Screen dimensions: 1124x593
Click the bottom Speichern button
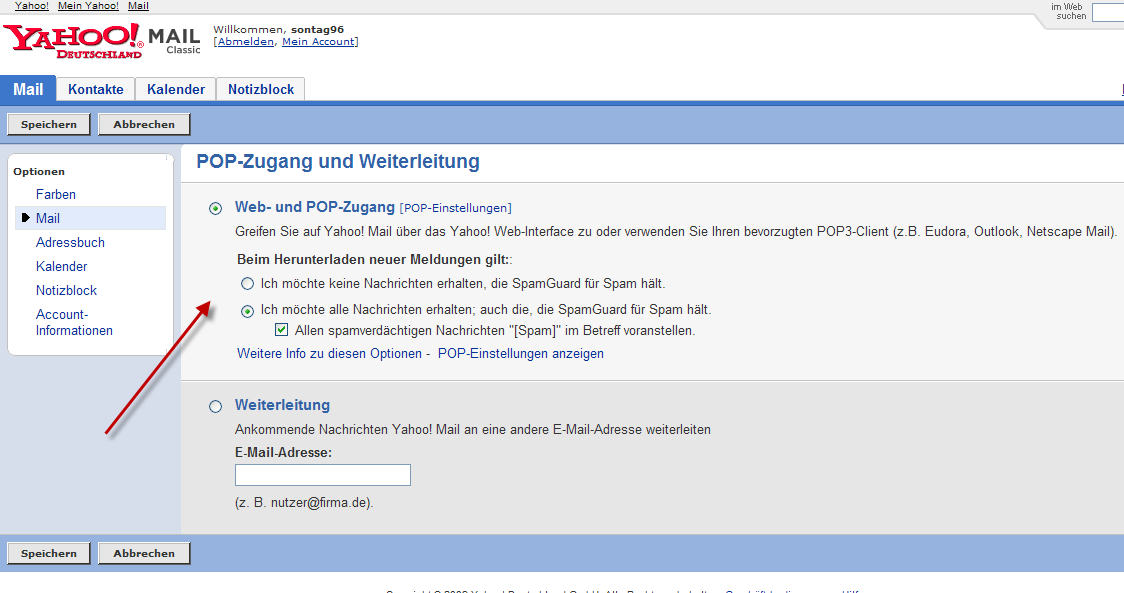pos(49,554)
